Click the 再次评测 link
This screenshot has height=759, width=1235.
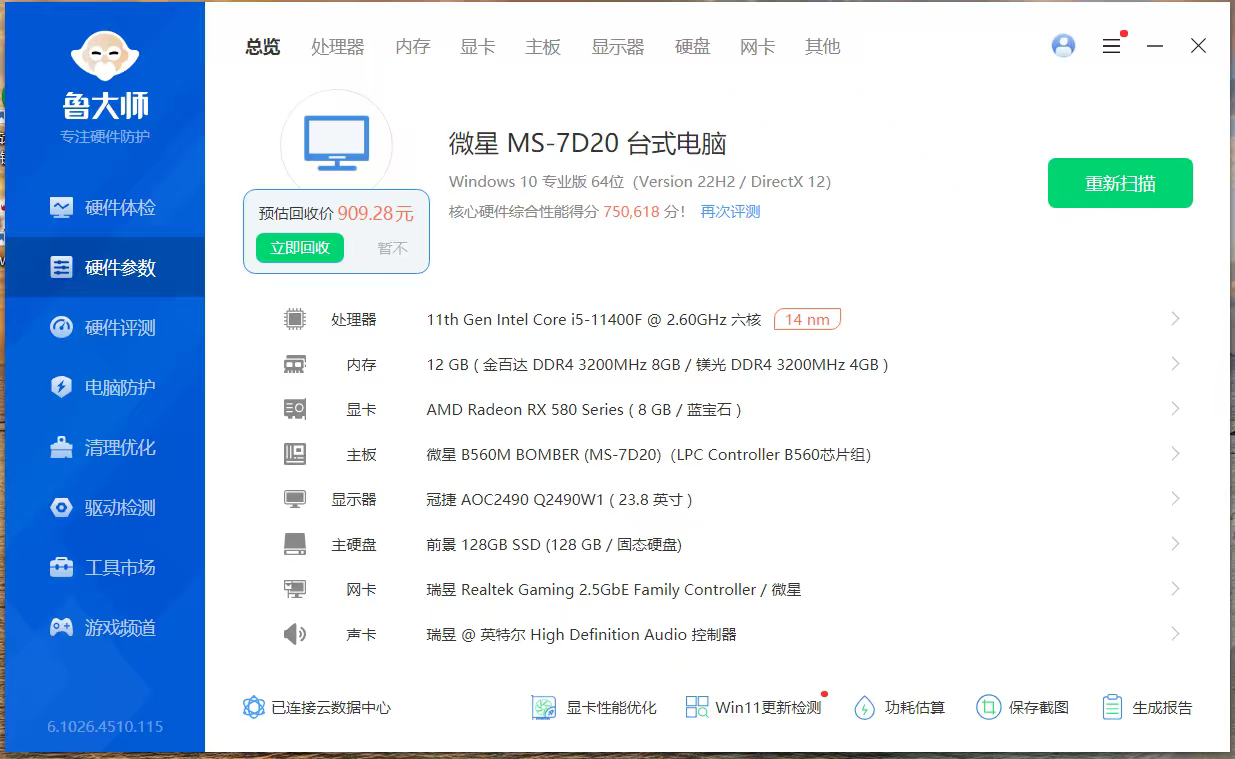(x=730, y=212)
